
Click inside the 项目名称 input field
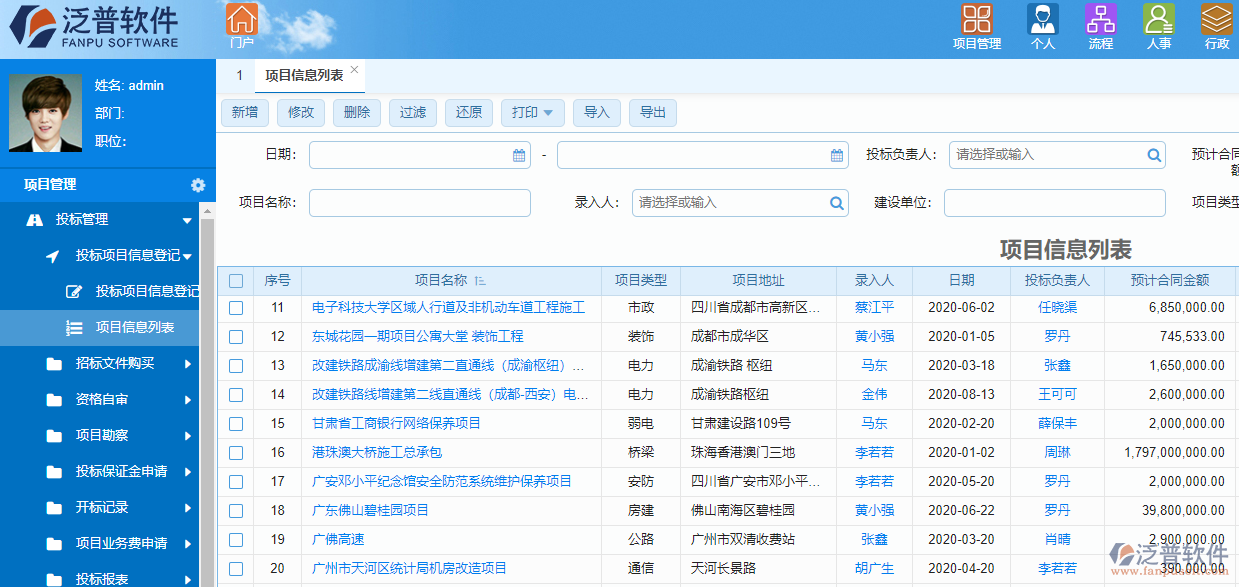pos(420,202)
